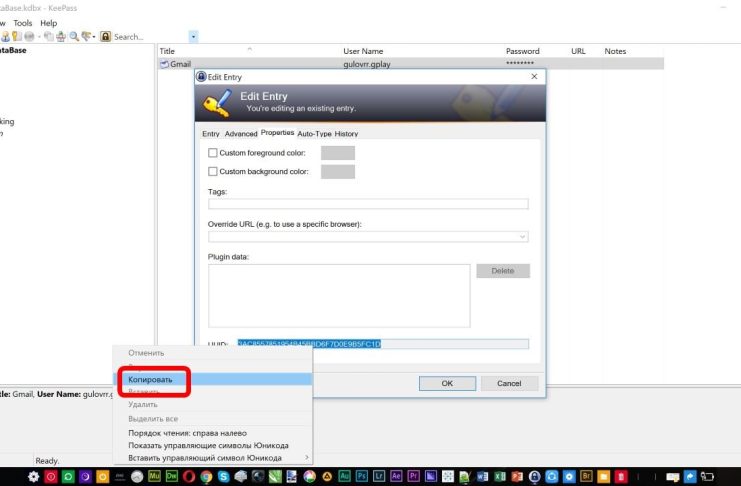Click Cancel in Edit Entry dialog

coord(509,383)
